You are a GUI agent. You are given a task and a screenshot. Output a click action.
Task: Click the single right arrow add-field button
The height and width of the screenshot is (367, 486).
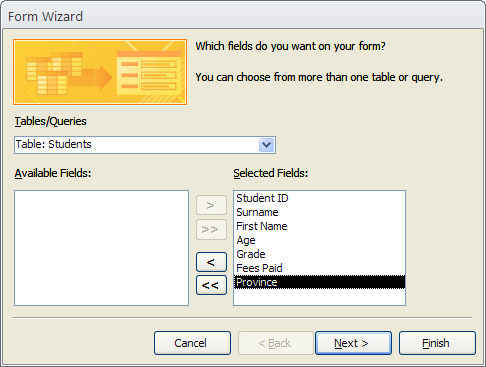pyautogui.click(x=211, y=205)
